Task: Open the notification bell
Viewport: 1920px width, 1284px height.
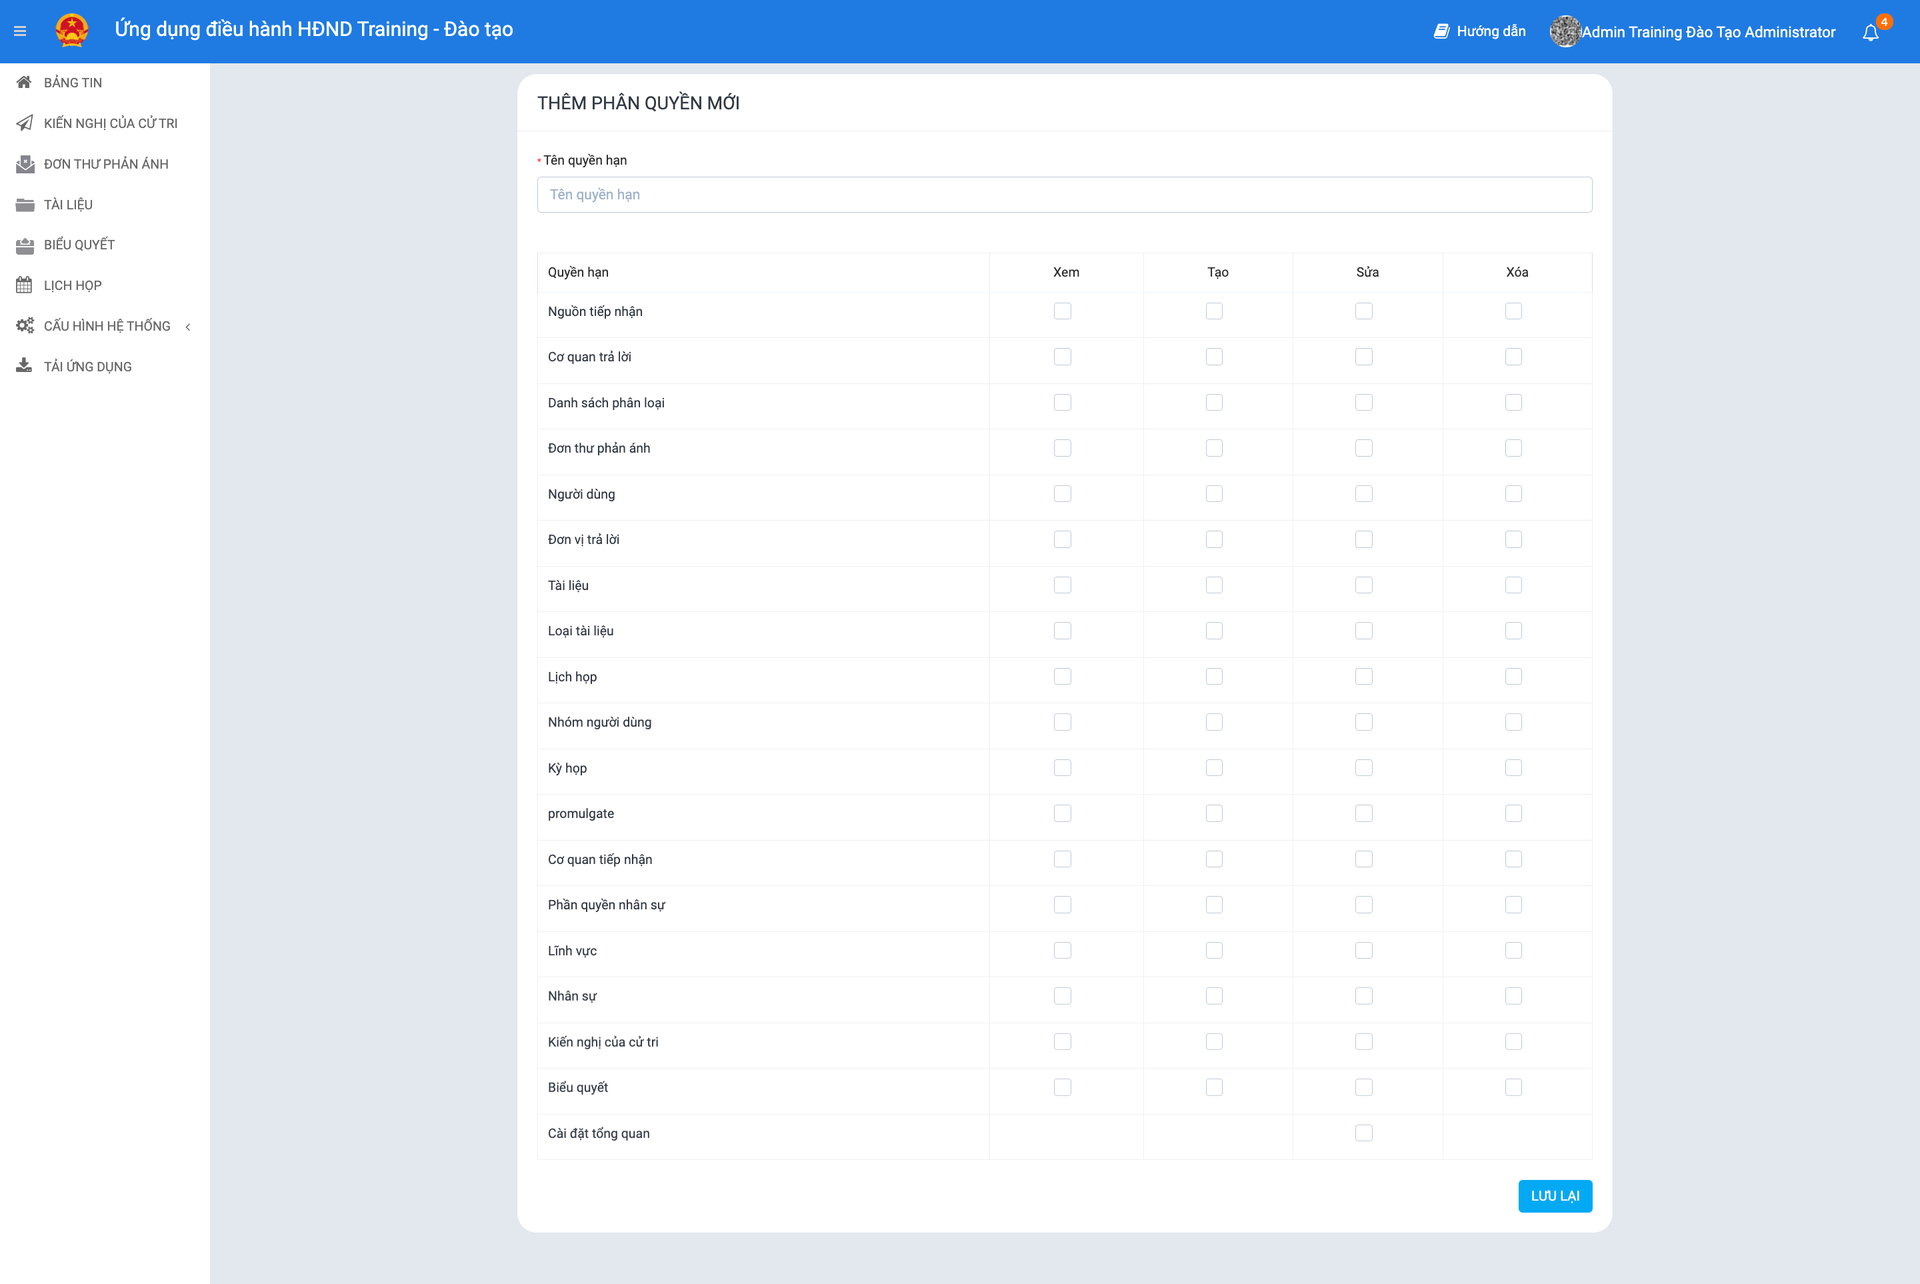Action: pyautogui.click(x=1870, y=32)
